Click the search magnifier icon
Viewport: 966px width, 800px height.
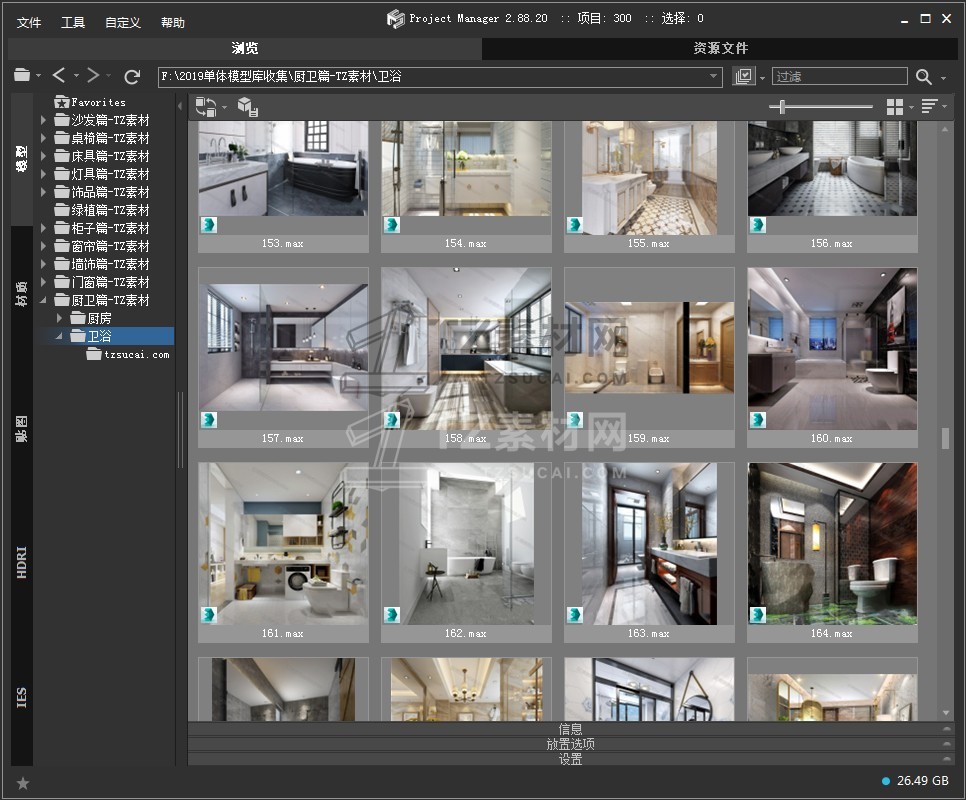point(923,77)
